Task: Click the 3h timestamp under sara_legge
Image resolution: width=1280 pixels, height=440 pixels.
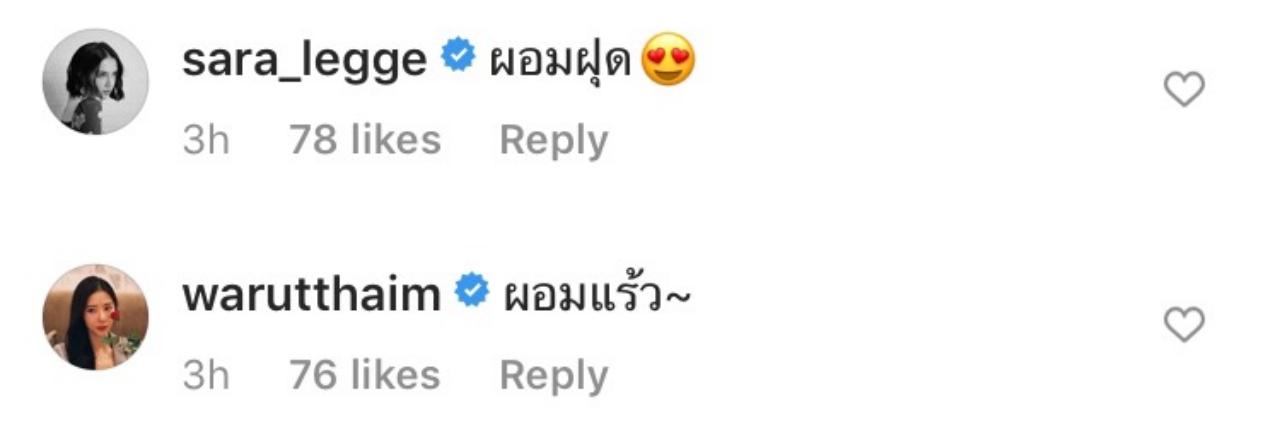Action: point(206,140)
